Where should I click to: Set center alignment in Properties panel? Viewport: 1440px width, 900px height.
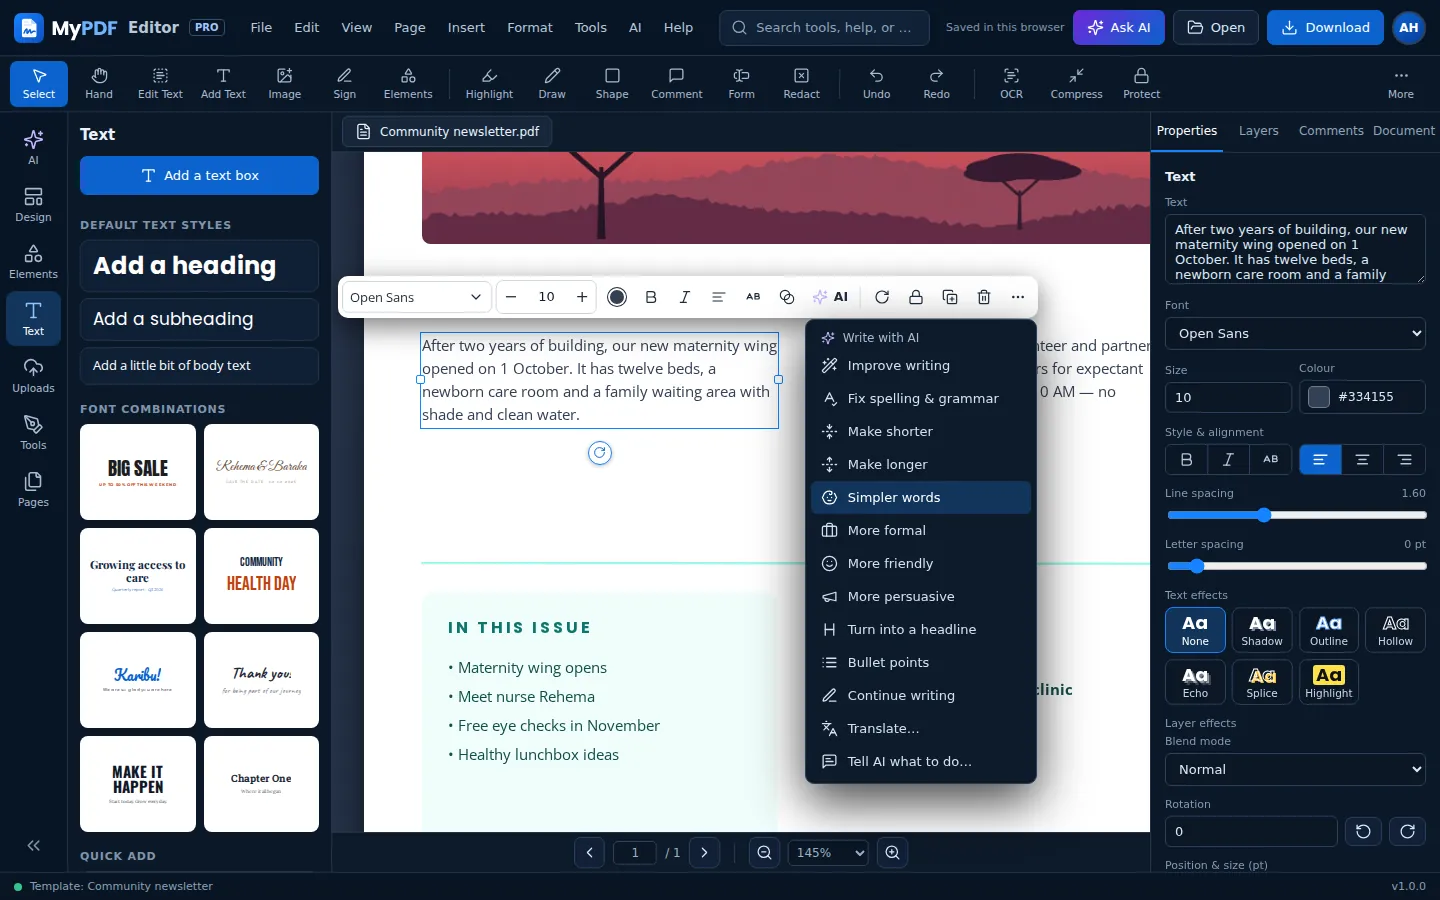click(x=1362, y=459)
